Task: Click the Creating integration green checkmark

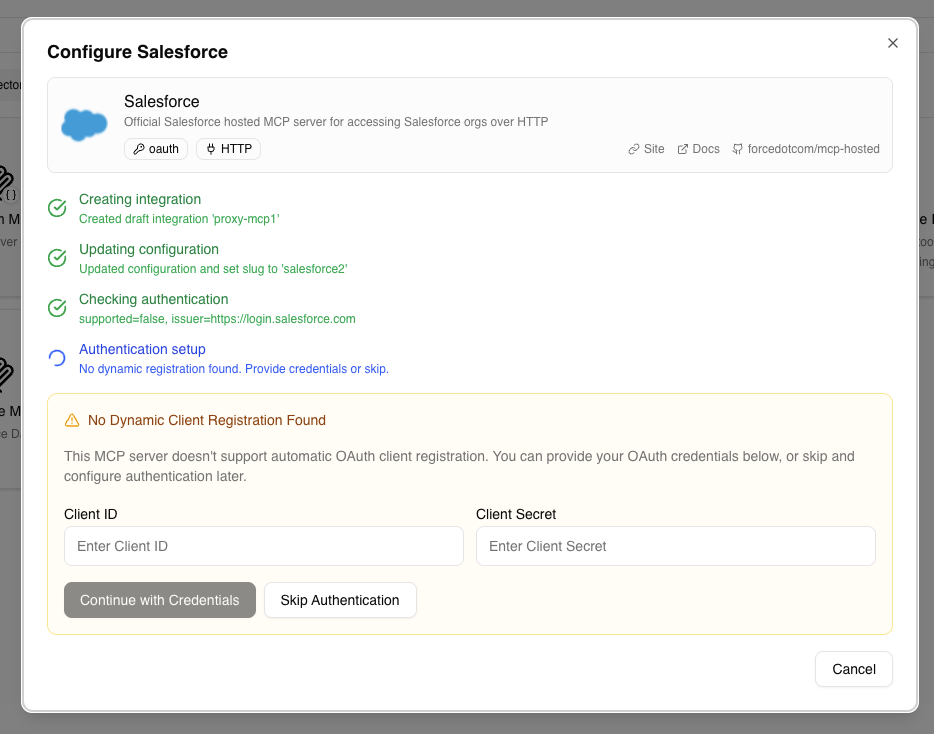Action: [x=57, y=208]
